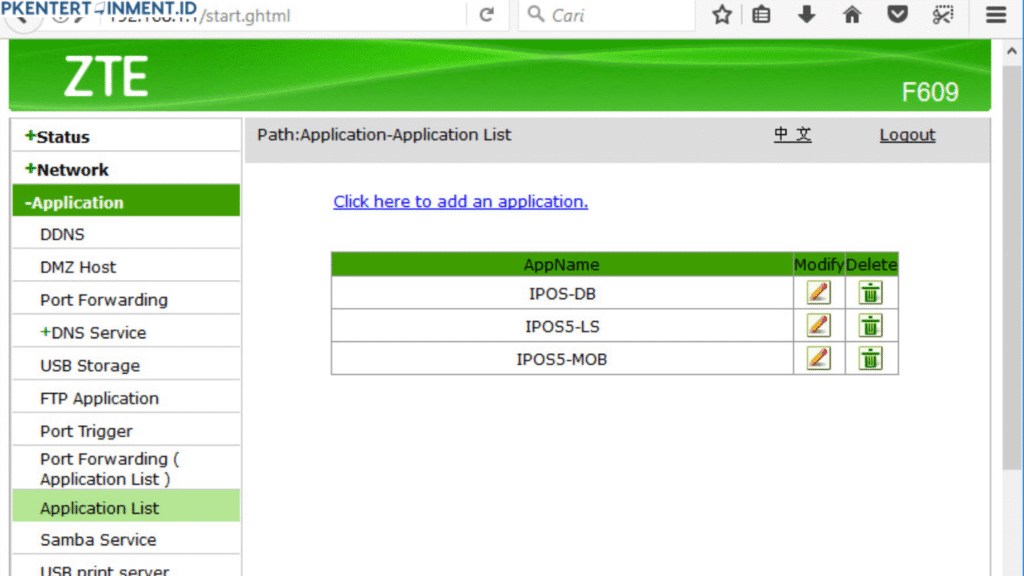Click the home icon in browser toolbar
Viewport: 1024px width, 576px height.
tap(851, 15)
